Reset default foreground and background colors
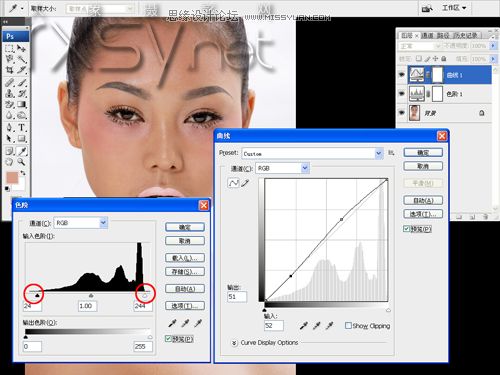The height and width of the screenshot is (375, 500). pos(7,189)
